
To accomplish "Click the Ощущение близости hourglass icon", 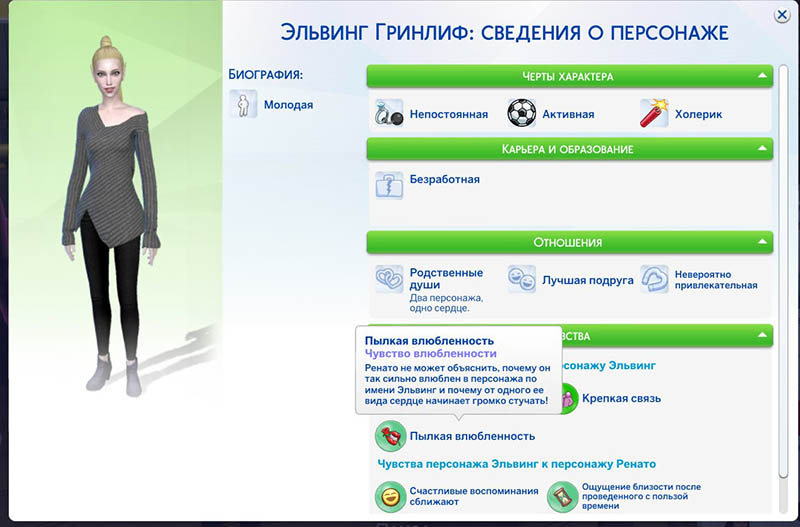I will (x=562, y=496).
